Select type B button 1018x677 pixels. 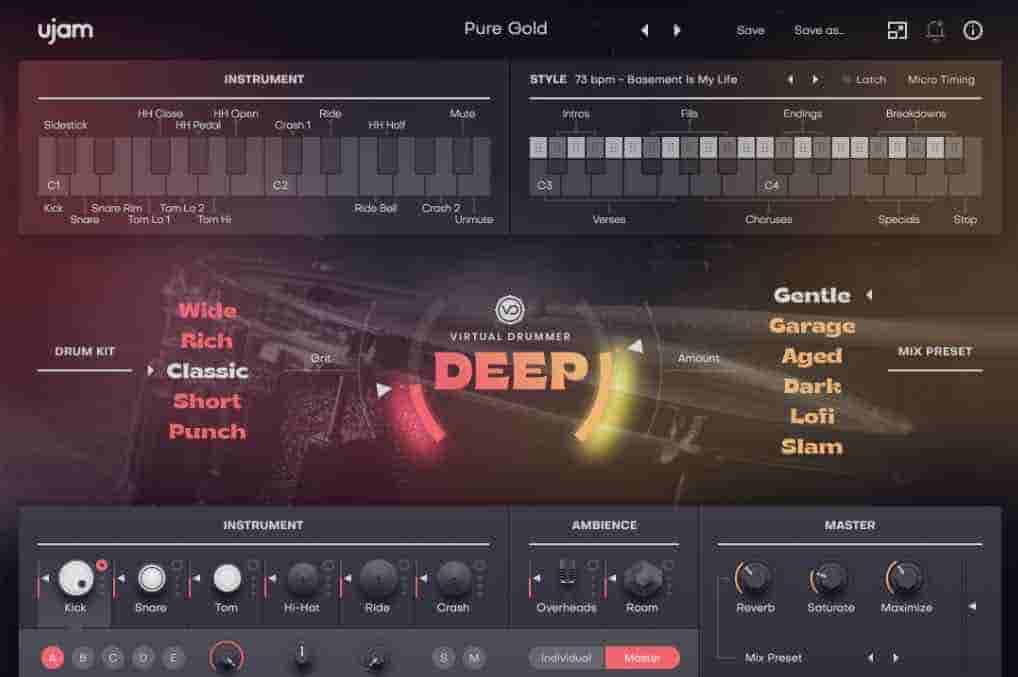(x=83, y=658)
